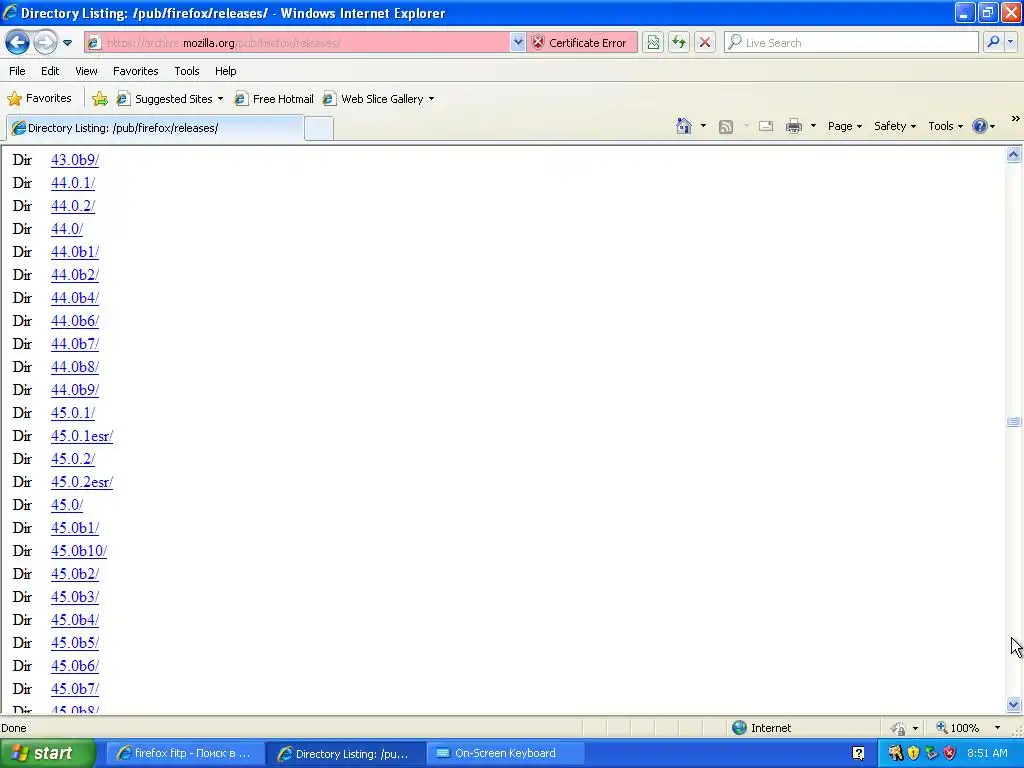Click the taskbar help question icon

(858, 754)
